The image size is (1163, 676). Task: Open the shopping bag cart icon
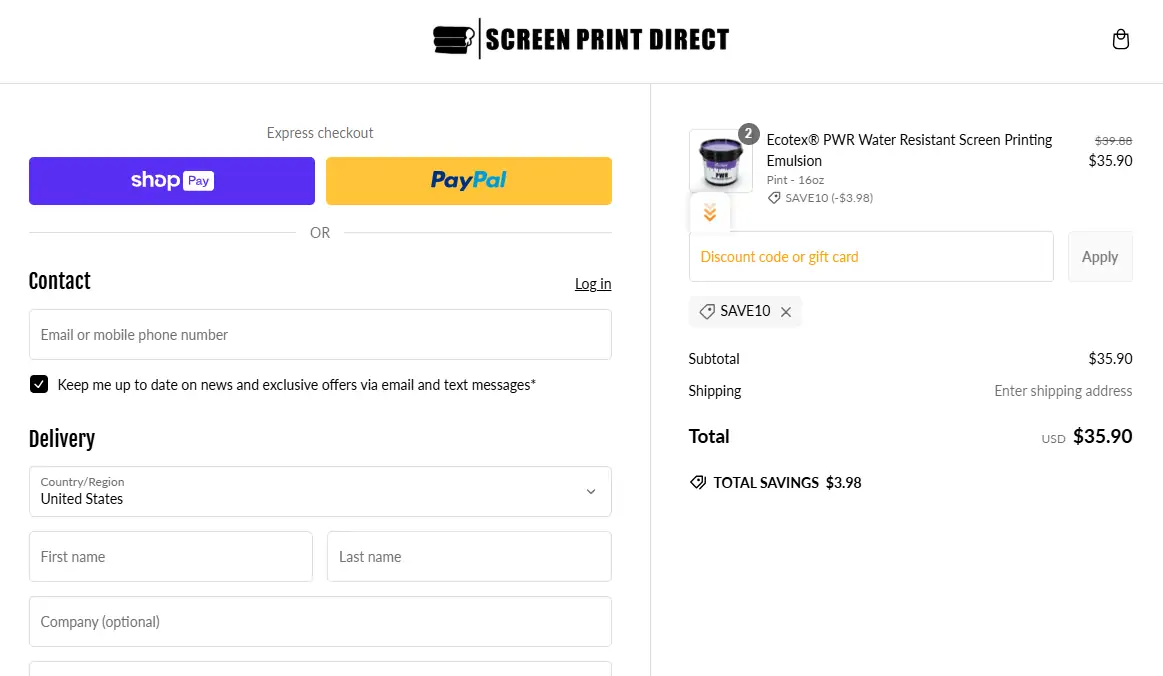(1121, 40)
